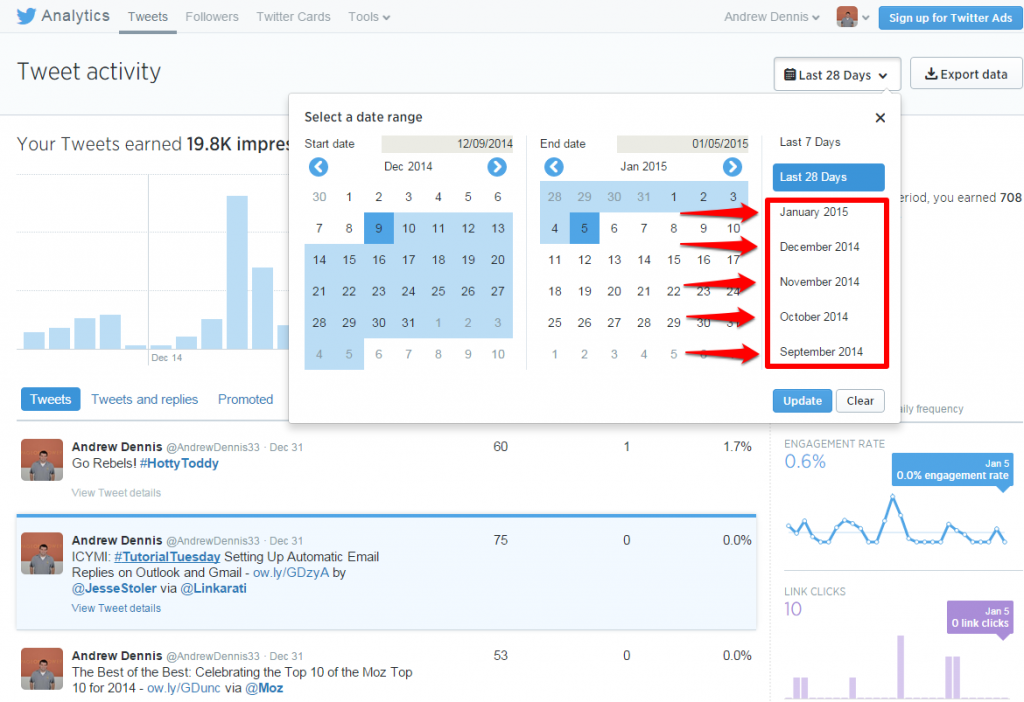The image size is (1024, 702).
Task: Switch to the Followers tab
Action: [211, 16]
